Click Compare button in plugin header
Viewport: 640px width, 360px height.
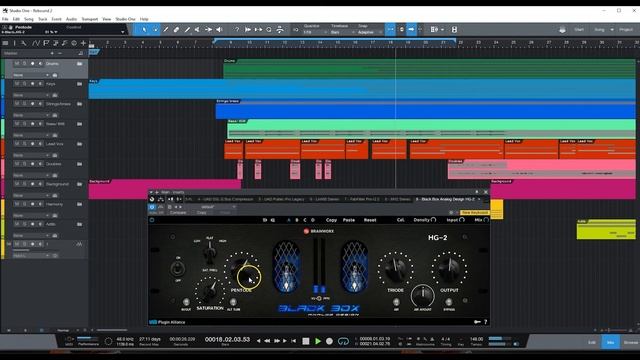pos(178,213)
